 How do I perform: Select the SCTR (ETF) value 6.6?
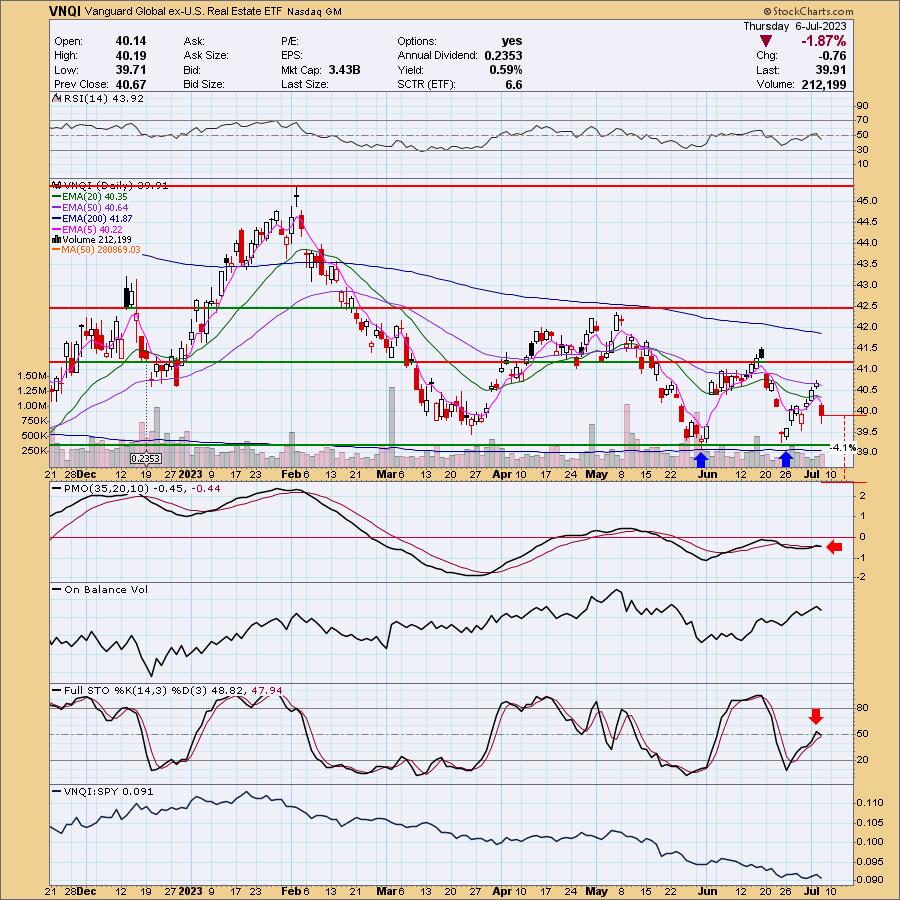point(514,84)
